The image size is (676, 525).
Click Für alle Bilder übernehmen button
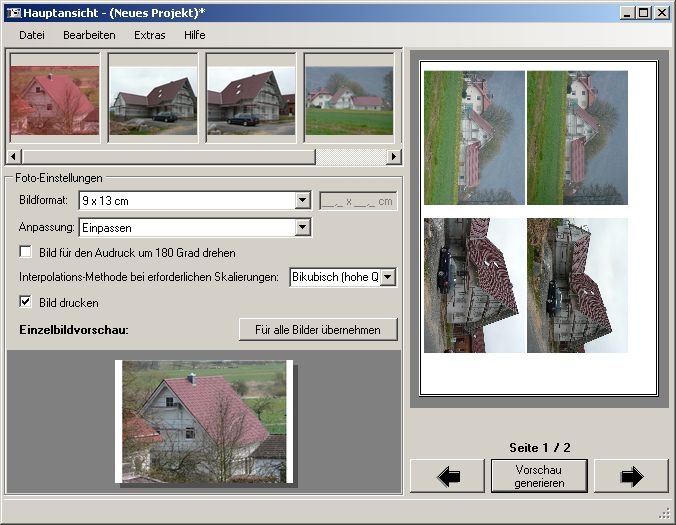click(x=318, y=330)
